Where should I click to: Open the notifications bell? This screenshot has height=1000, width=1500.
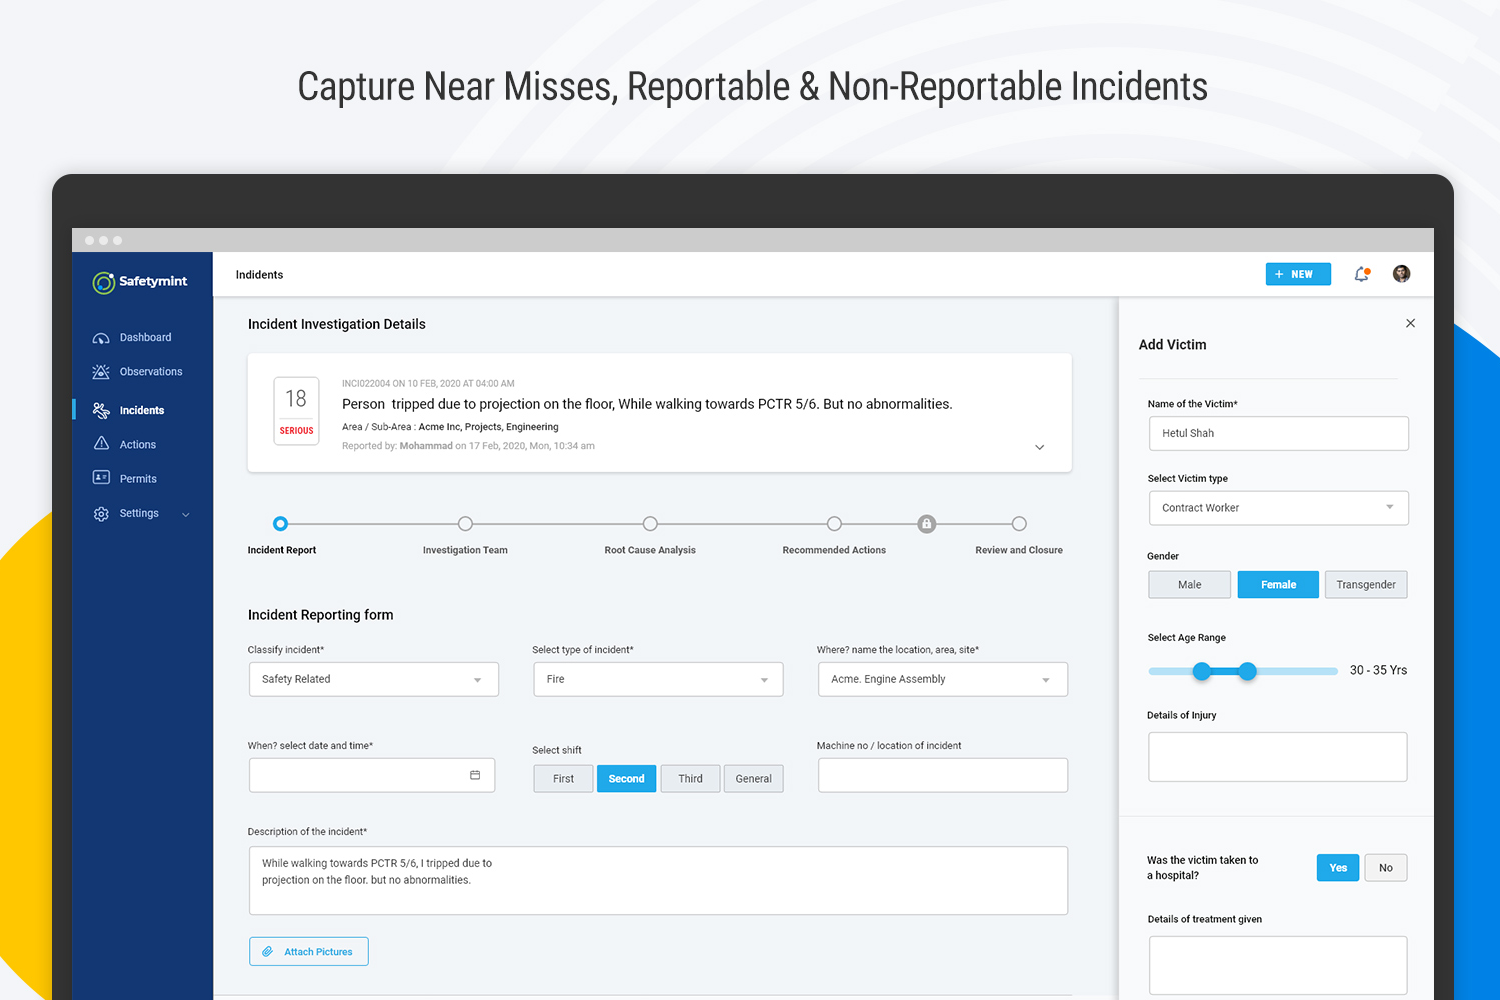click(1361, 274)
